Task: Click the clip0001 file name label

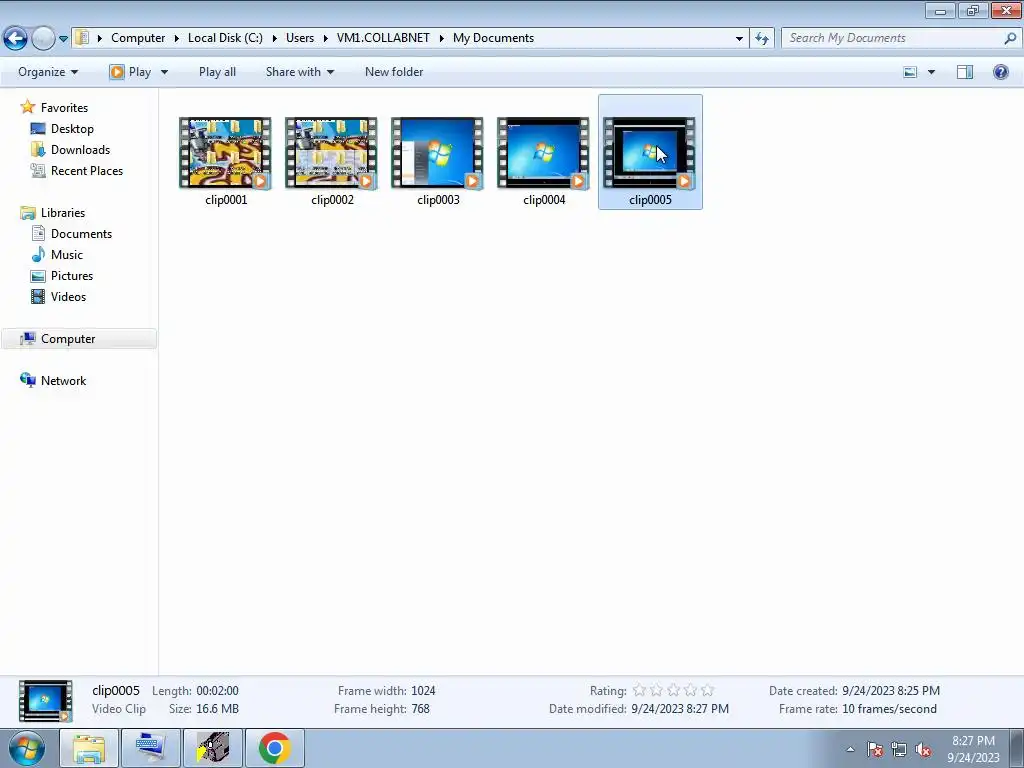Action: coord(226,200)
